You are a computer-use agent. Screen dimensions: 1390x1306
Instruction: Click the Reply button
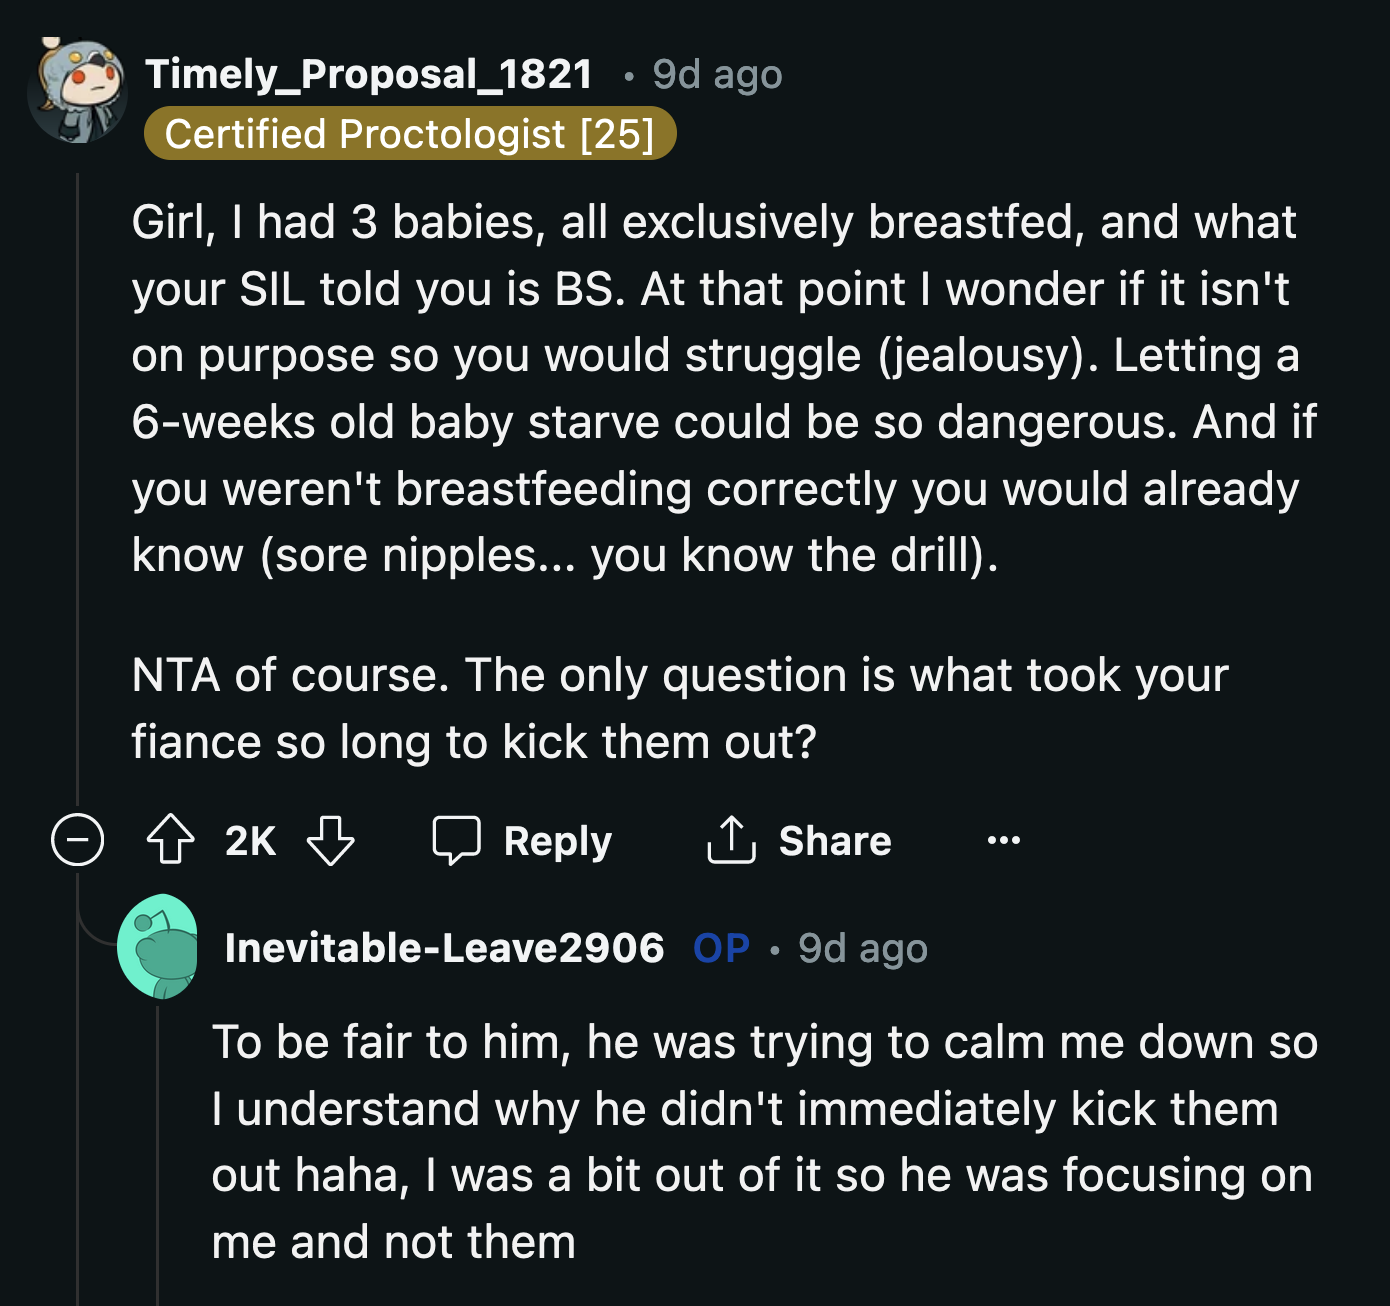[x=557, y=840]
